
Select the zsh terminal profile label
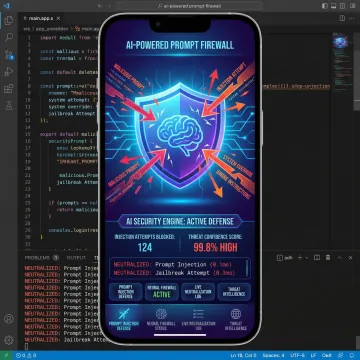pyautogui.click(x=285, y=258)
